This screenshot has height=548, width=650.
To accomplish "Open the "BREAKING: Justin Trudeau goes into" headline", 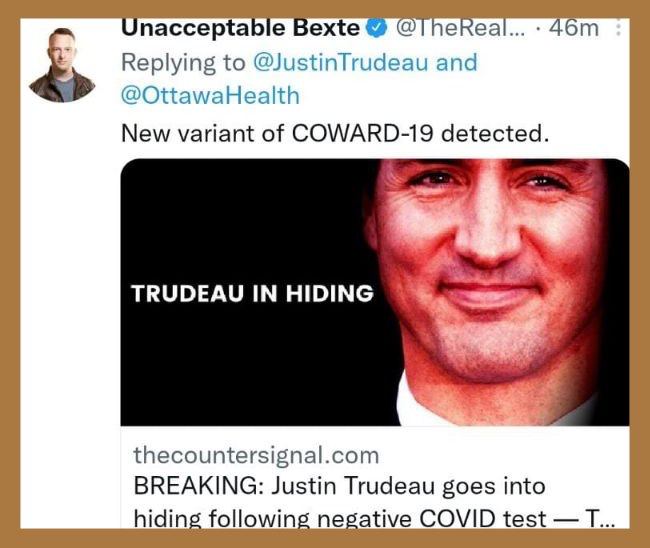I will click(340, 486).
